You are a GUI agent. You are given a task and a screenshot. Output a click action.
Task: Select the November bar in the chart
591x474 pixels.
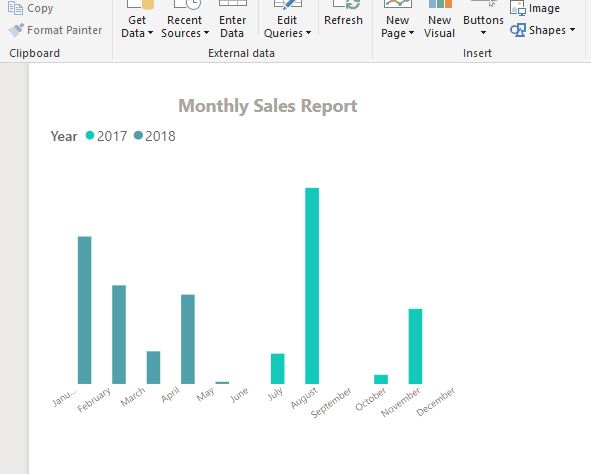click(415, 346)
